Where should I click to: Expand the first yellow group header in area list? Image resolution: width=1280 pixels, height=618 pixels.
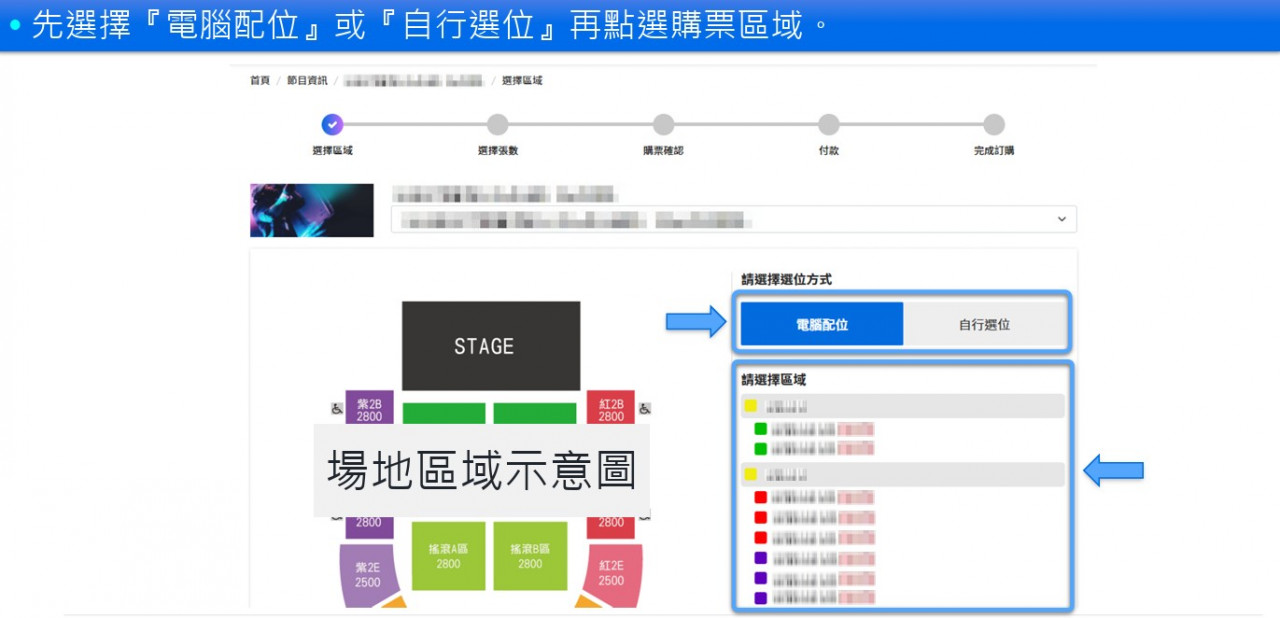[x=900, y=406]
